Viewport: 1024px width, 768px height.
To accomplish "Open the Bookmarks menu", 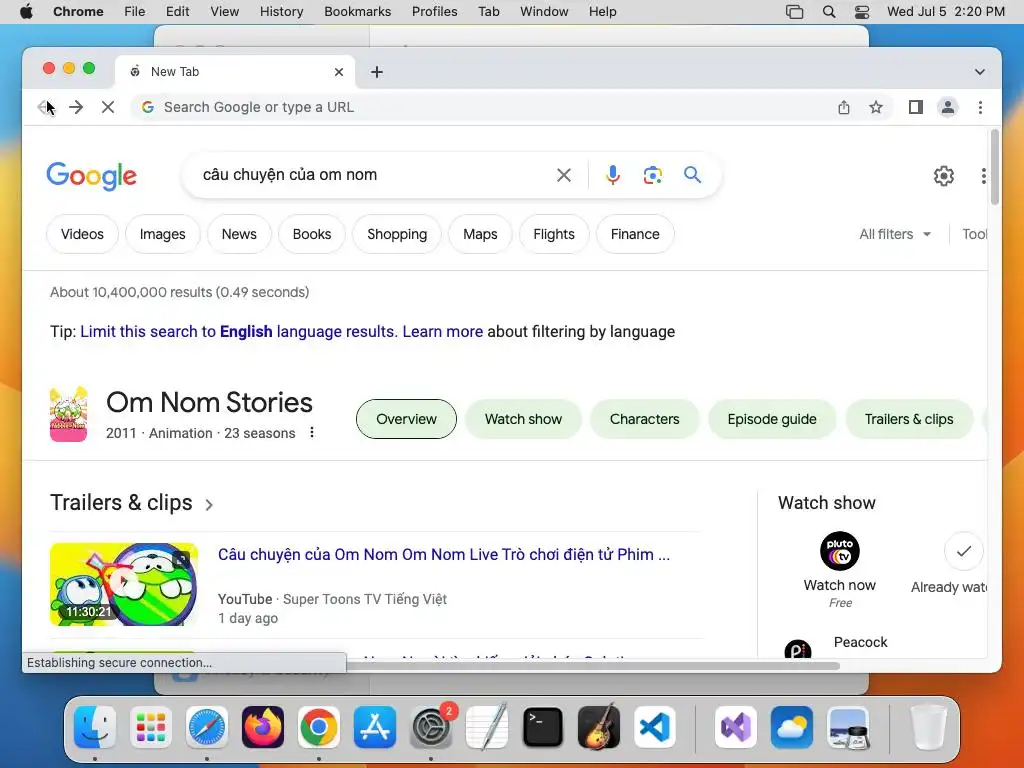I will point(357,12).
